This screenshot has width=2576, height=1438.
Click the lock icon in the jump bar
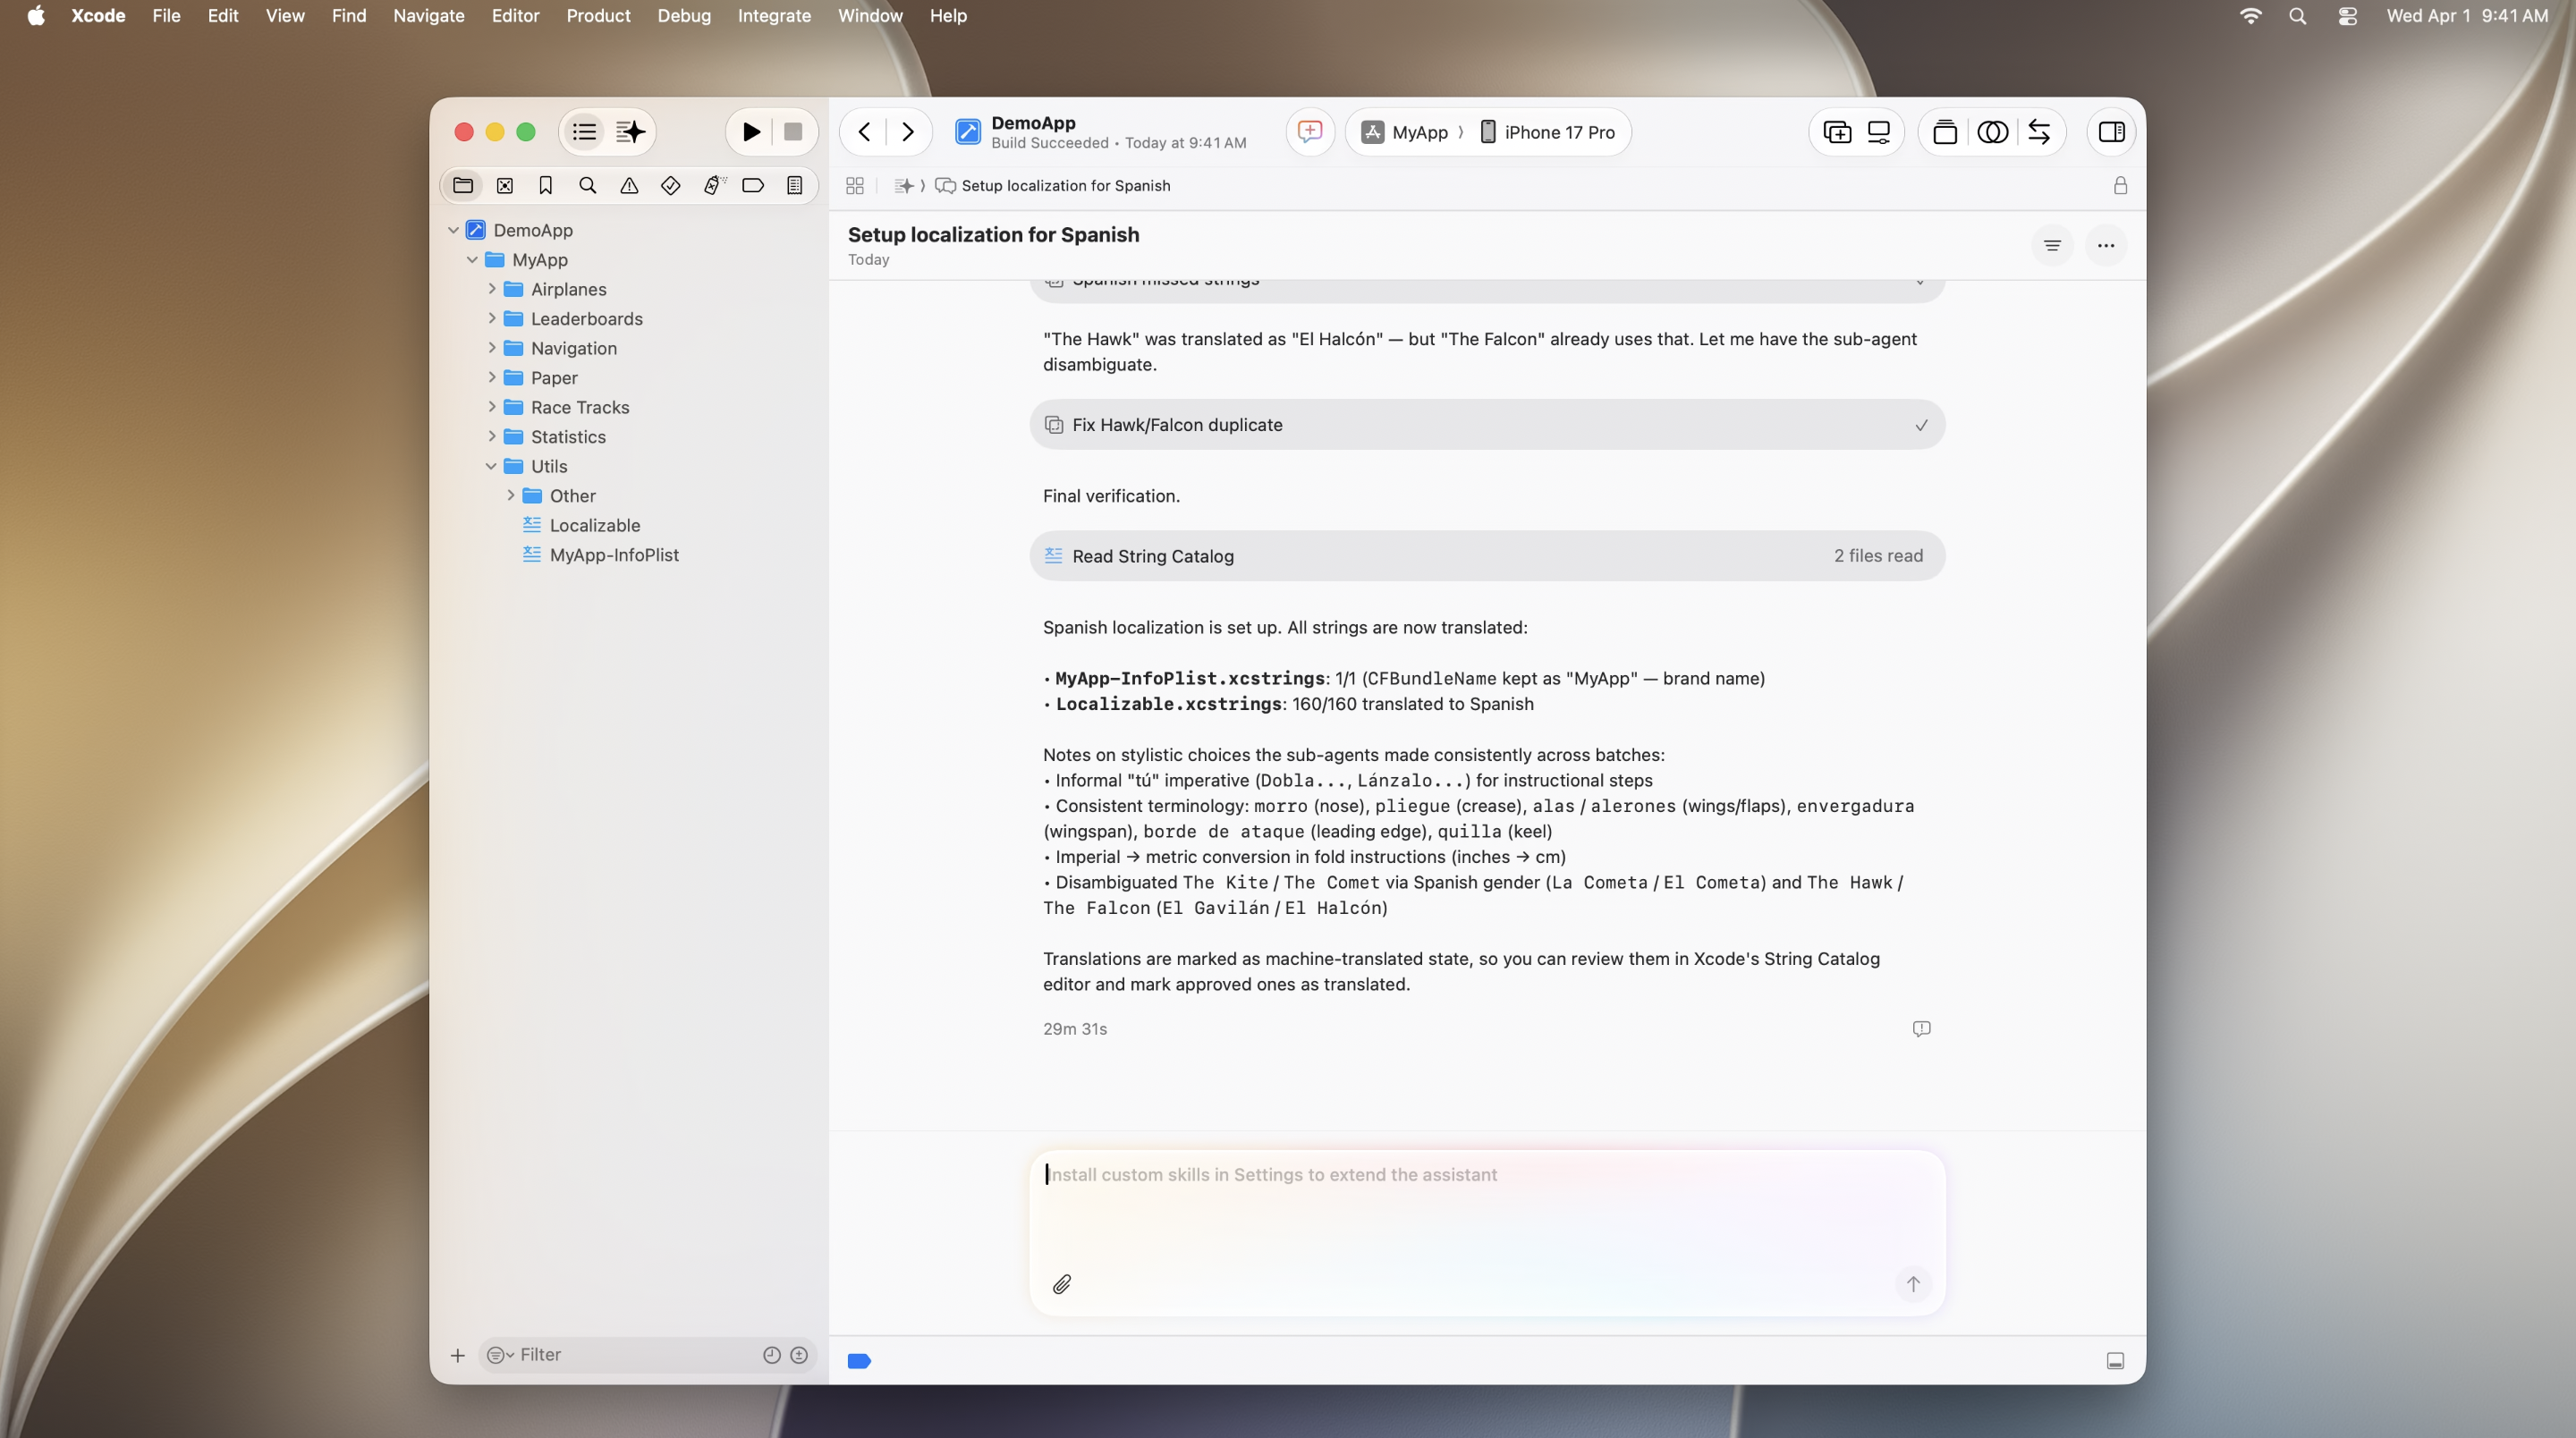[2120, 186]
